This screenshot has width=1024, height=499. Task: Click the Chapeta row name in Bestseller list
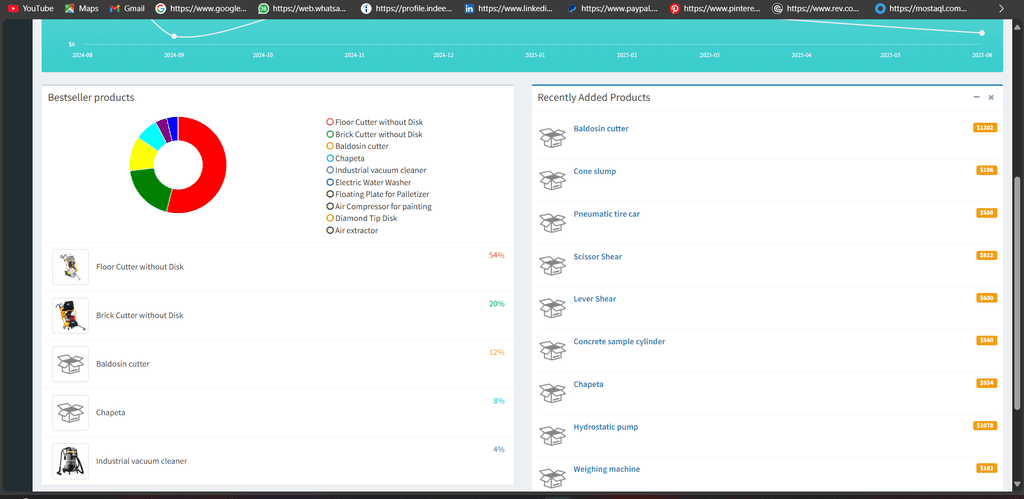point(110,413)
